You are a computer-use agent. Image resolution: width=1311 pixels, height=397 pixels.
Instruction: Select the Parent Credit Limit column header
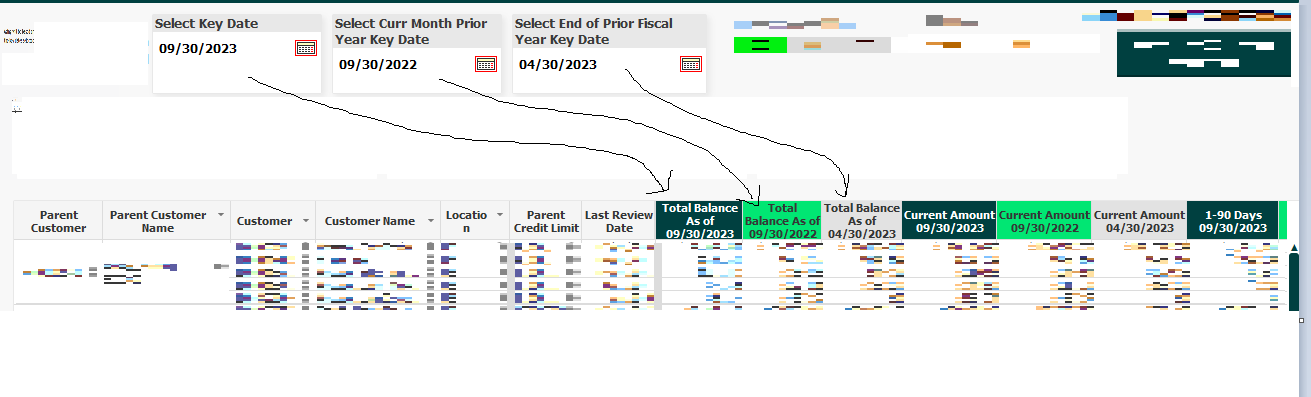point(546,221)
